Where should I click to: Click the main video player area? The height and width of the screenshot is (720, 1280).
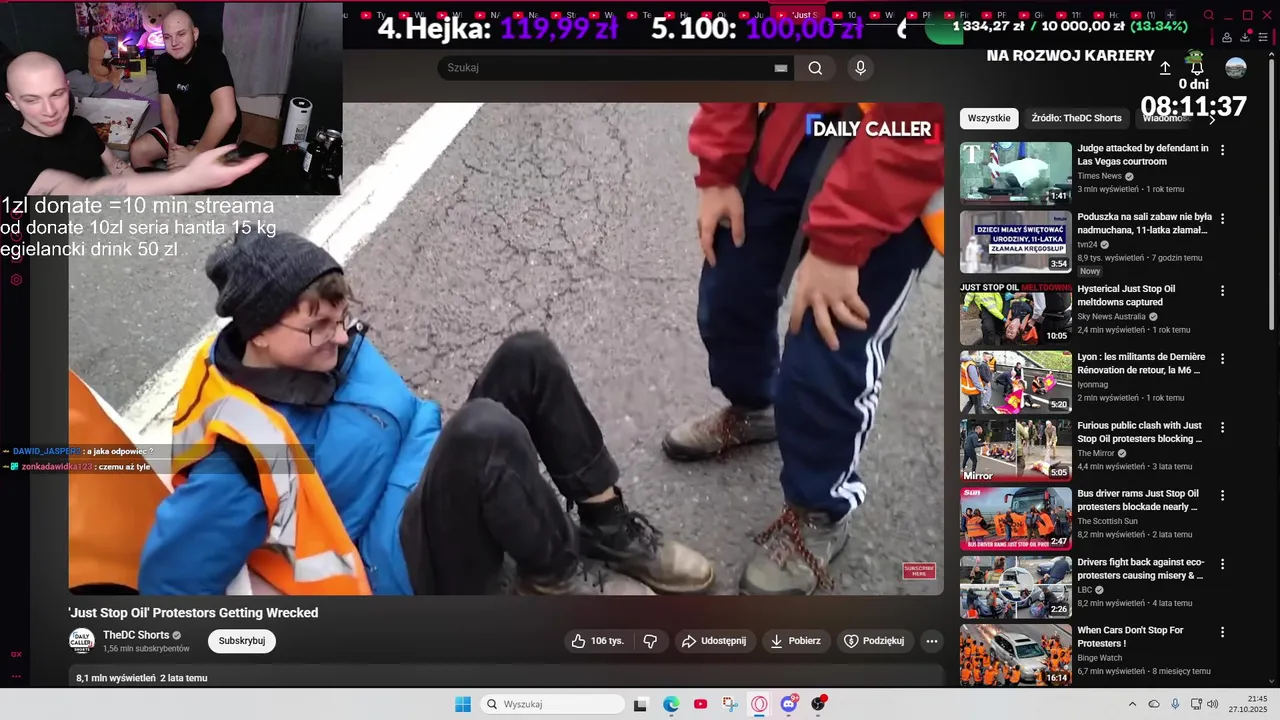tap(506, 349)
